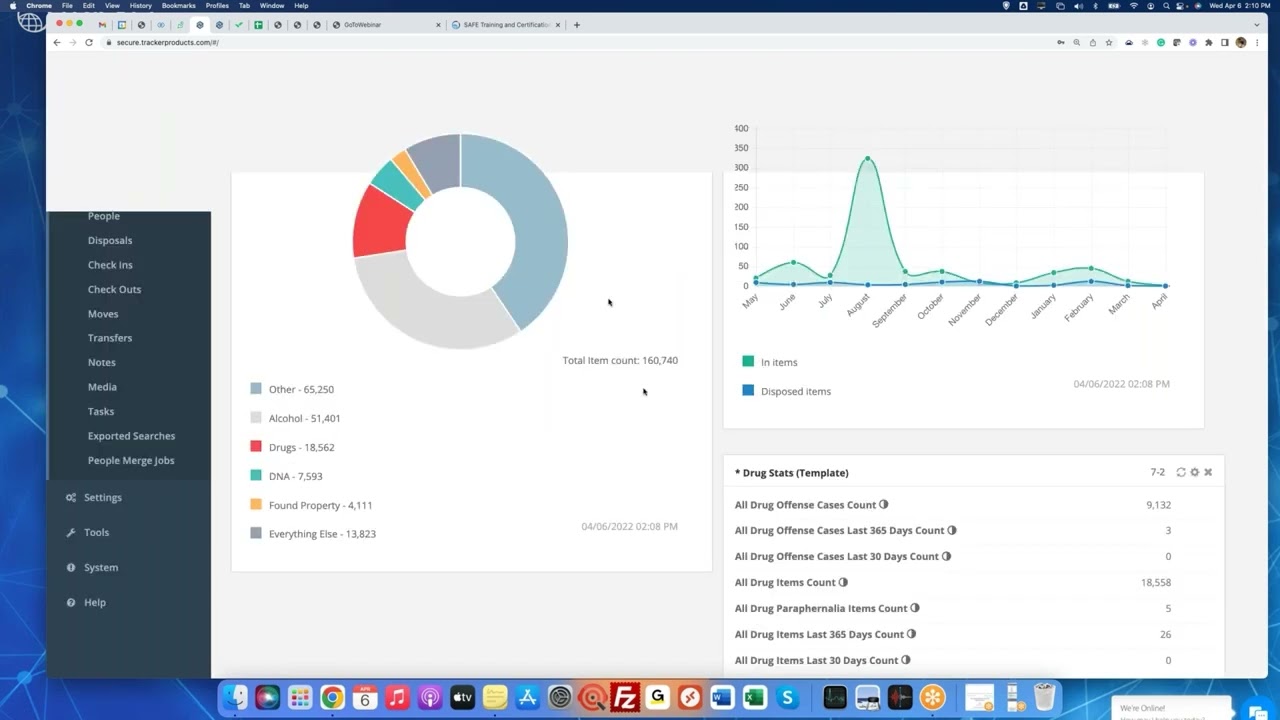This screenshot has height=720, width=1280.
Task: Click the Tools wrench icon in sidebar
Action: (x=71, y=532)
